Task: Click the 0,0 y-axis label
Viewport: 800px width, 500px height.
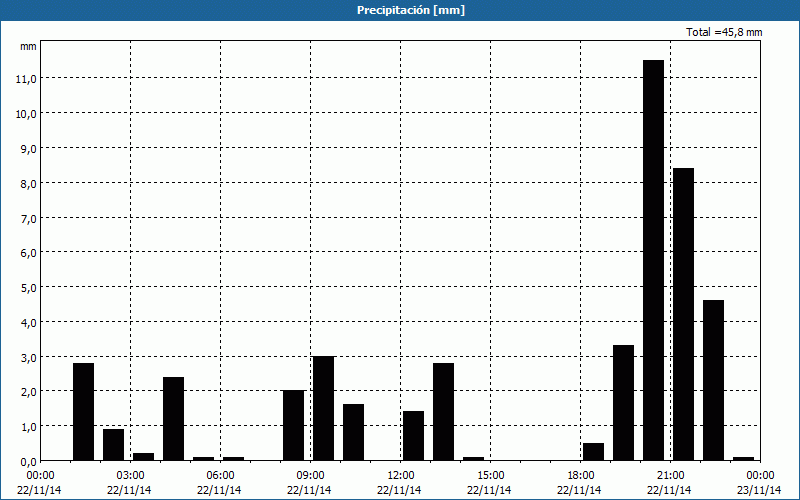Action: 28,462
